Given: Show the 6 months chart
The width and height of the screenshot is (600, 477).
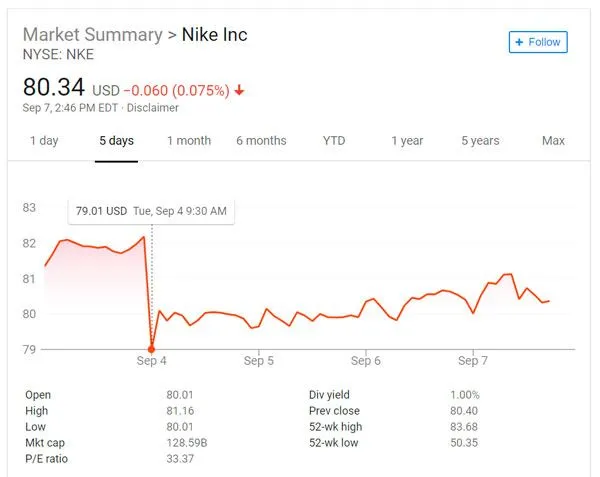Looking at the screenshot, I should 261,141.
